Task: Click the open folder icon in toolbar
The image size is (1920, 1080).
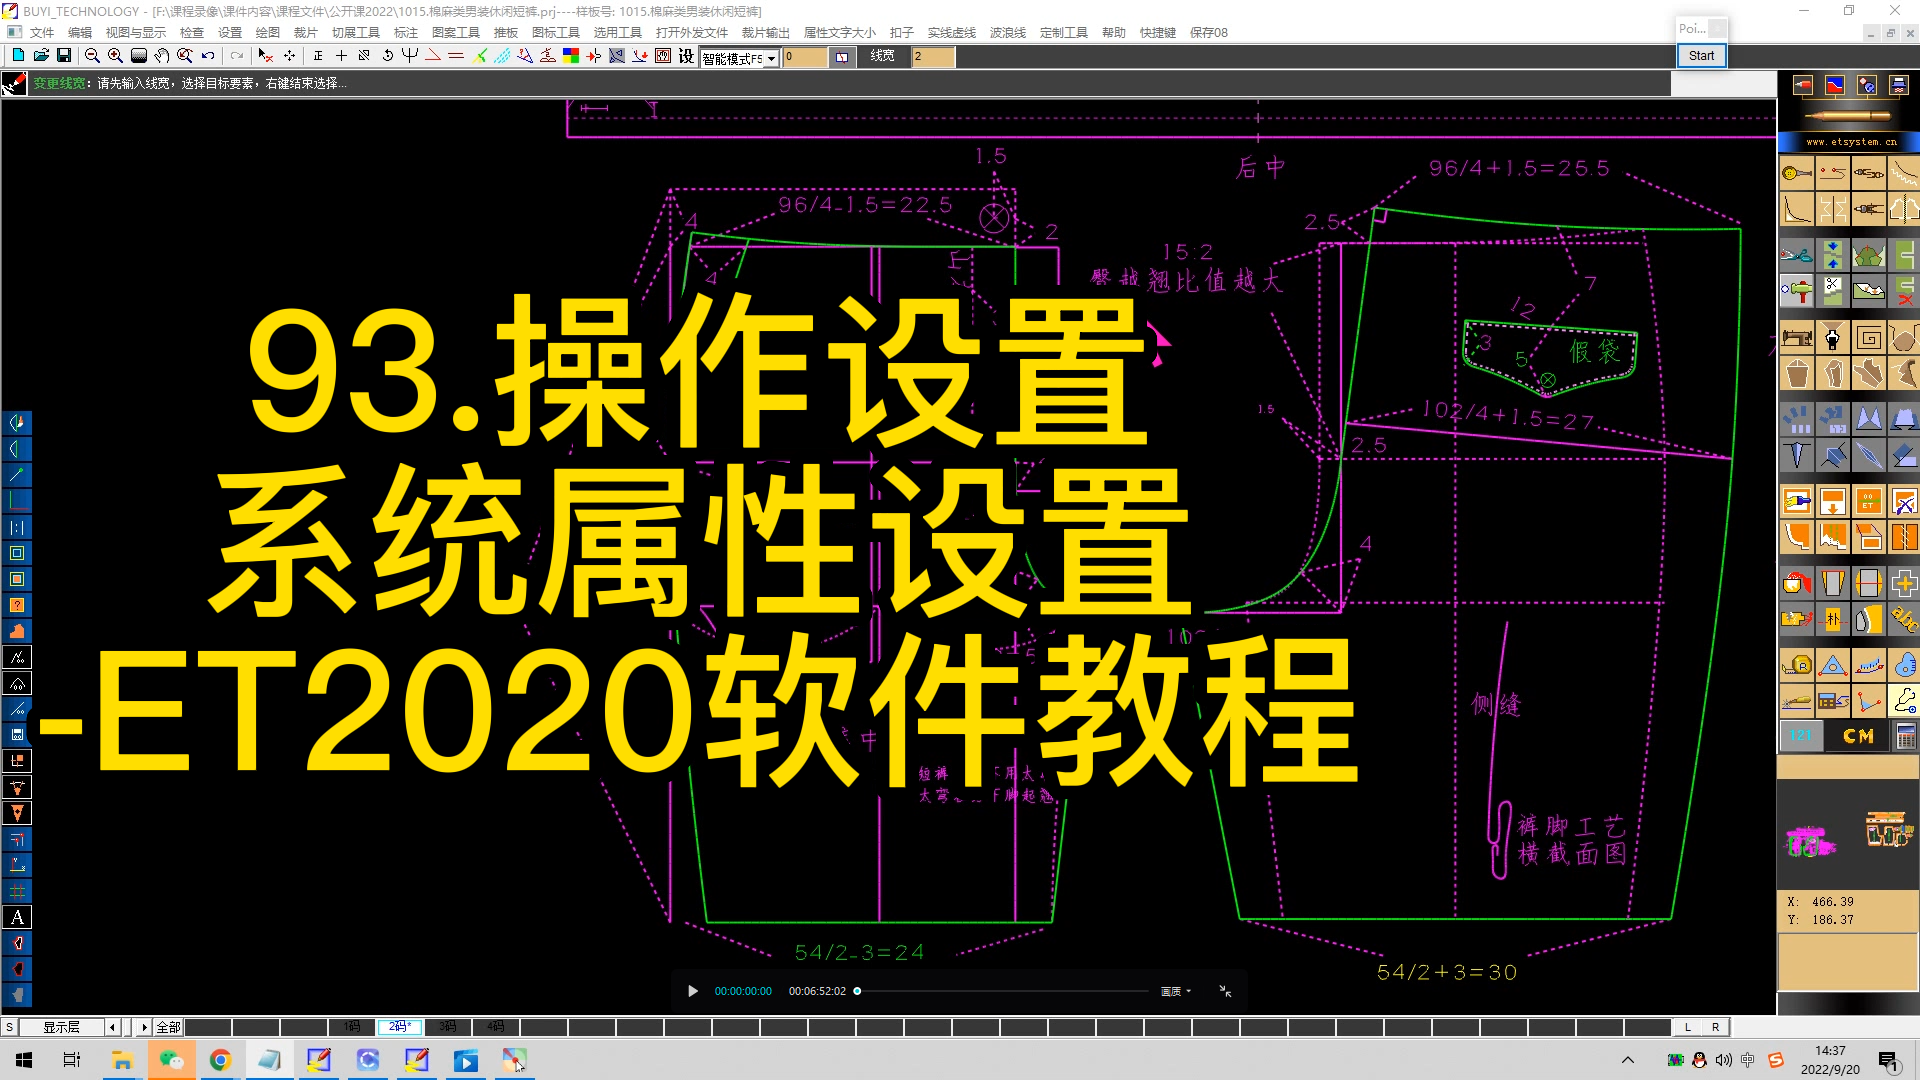Action: click(x=41, y=56)
